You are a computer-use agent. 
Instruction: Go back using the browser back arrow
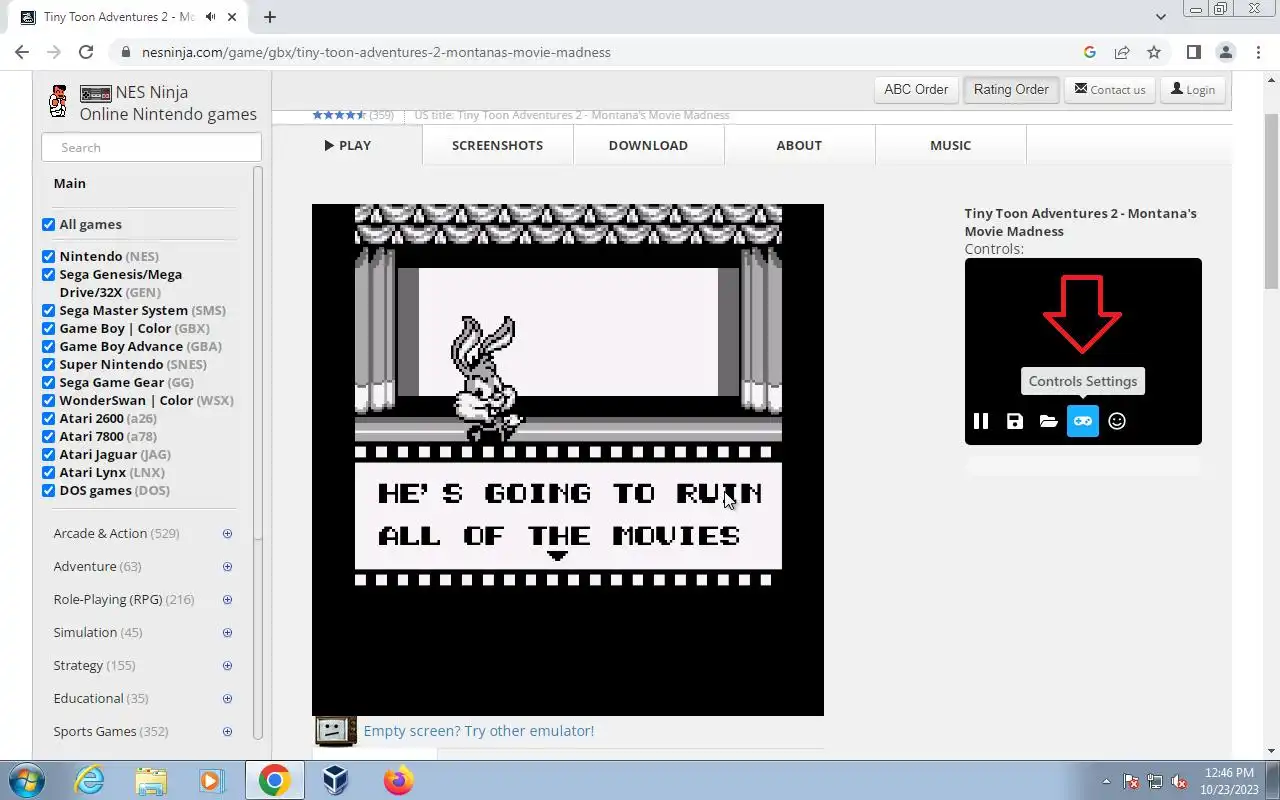[x=22, y=52]
